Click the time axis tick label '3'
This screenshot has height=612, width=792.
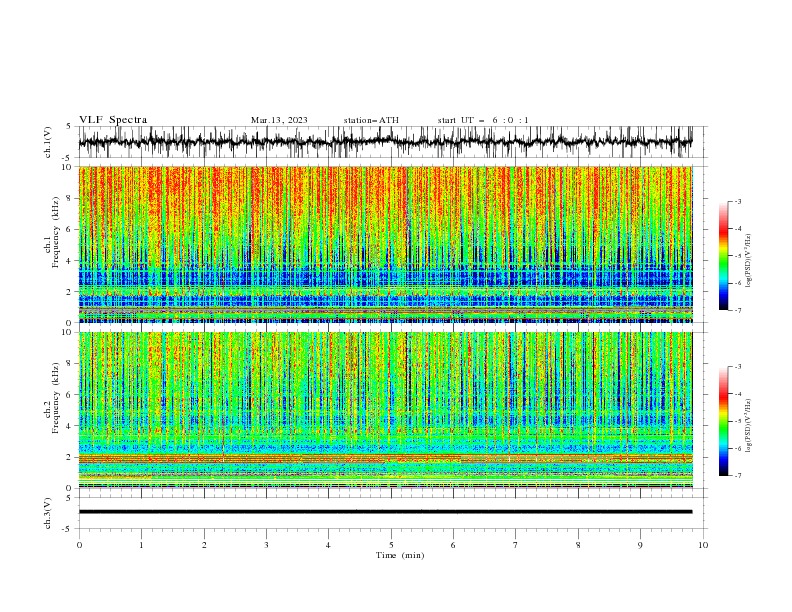(266, 545)
